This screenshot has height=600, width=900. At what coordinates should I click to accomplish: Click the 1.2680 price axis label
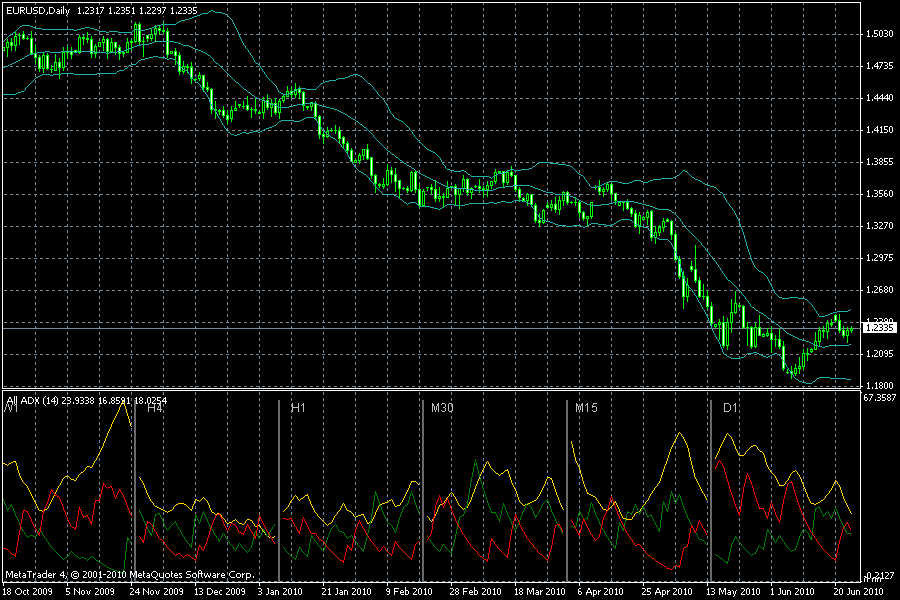click(x=880, y=290)
